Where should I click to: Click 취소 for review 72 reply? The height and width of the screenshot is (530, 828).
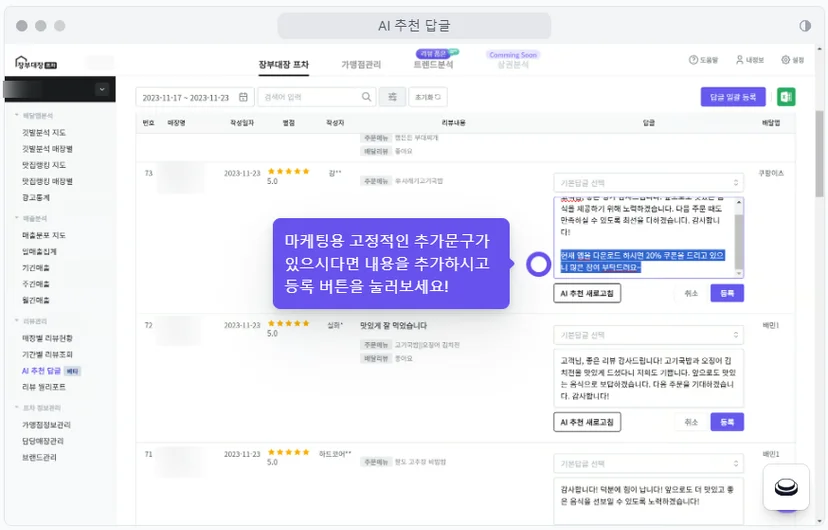pyautogui.click(x=691, y=422)
